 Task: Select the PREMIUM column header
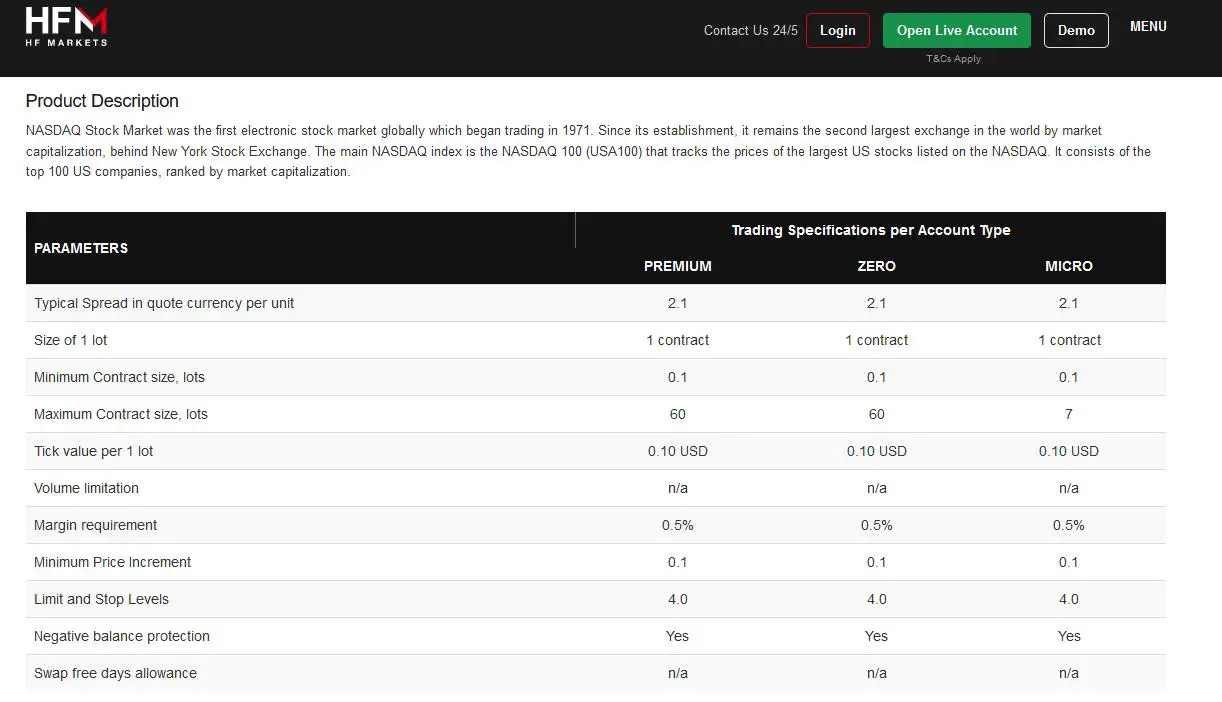coord(678,266)
